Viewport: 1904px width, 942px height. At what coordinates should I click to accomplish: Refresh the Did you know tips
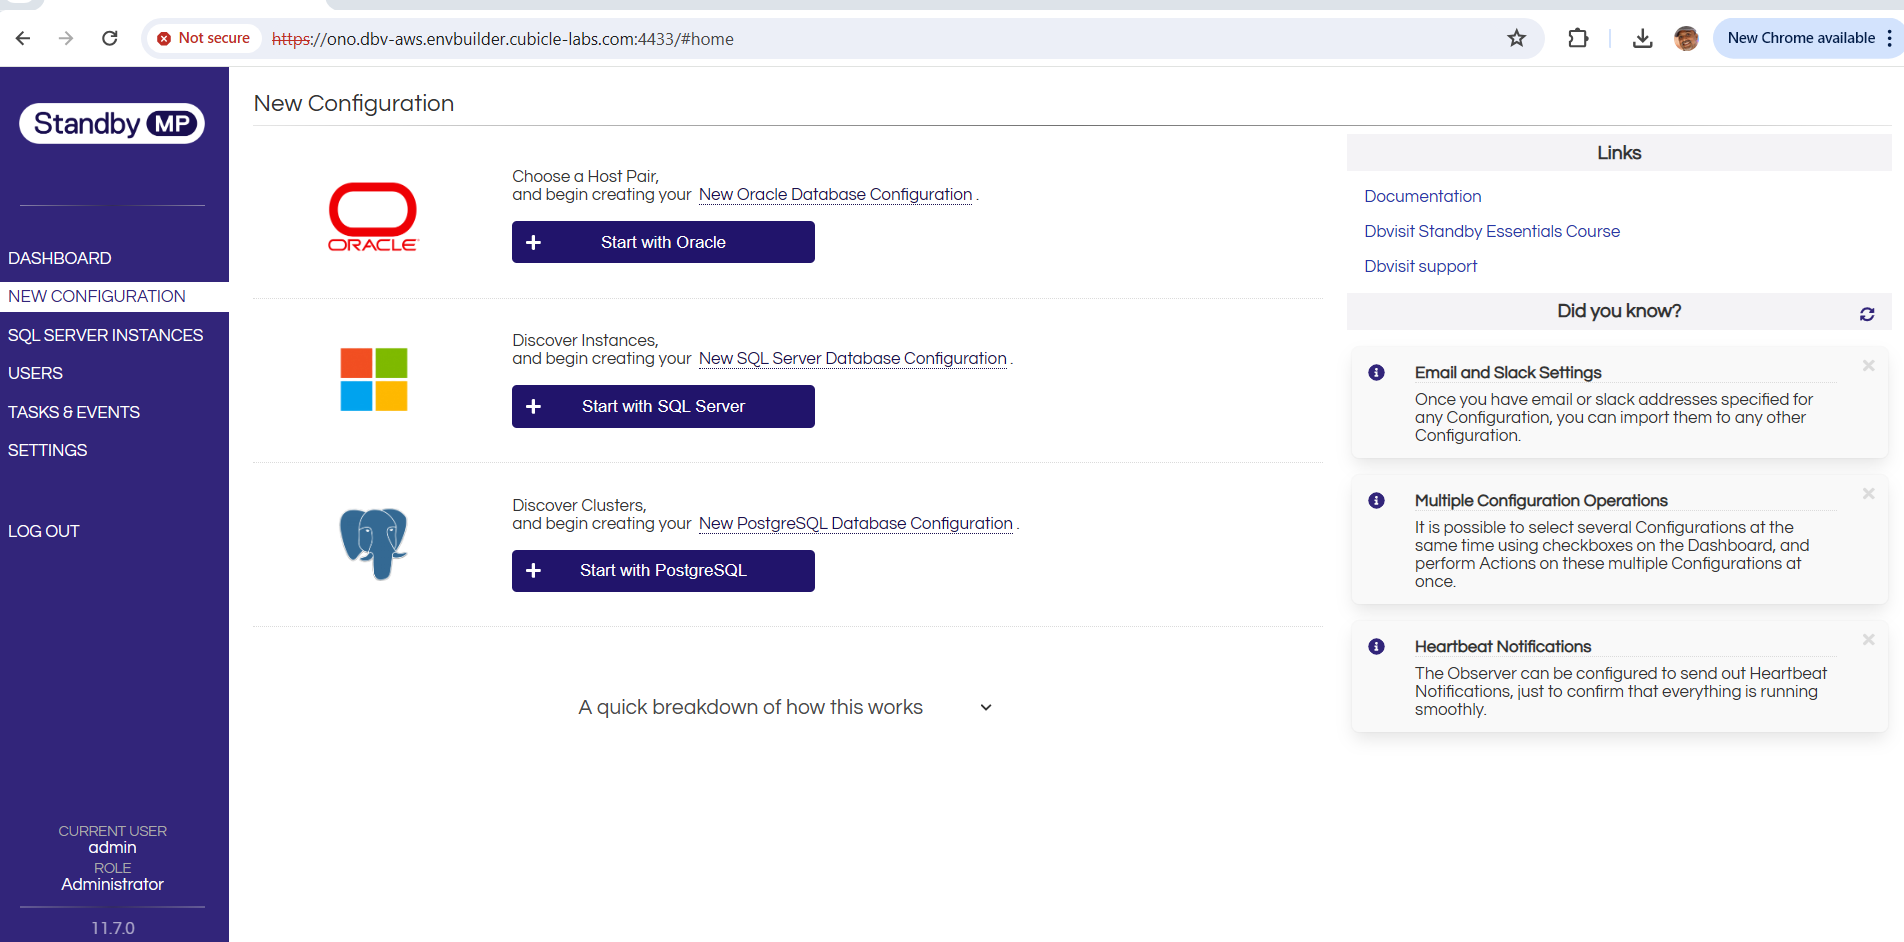point(1867,314)
